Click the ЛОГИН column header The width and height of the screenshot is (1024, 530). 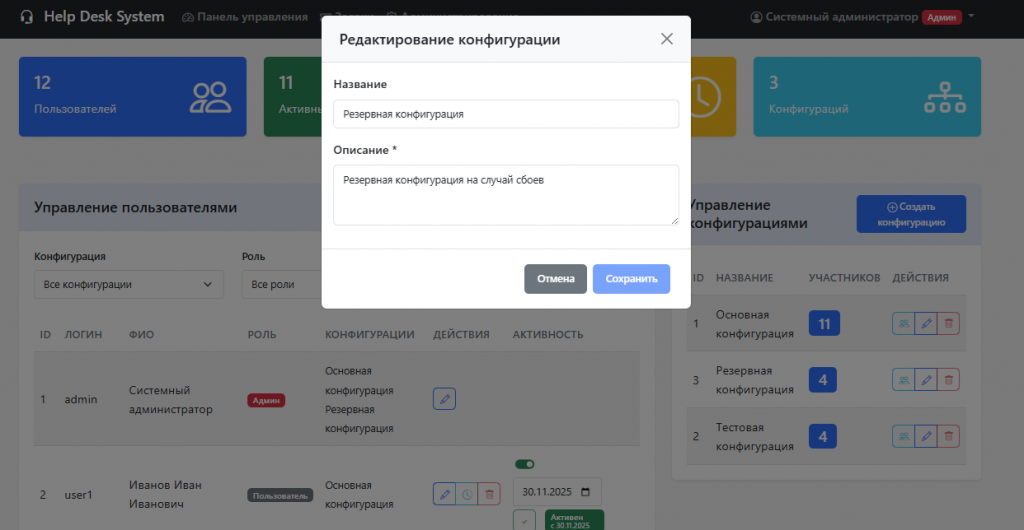[84, 335]
